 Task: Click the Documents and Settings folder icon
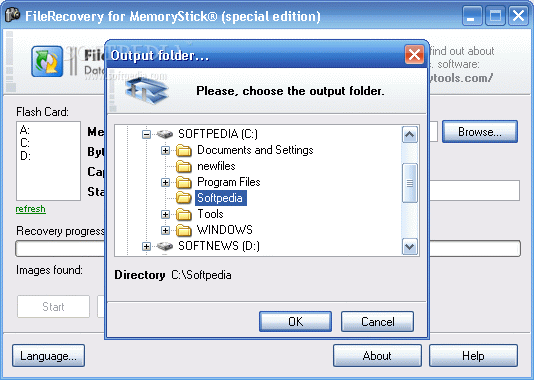click(x=184, y=150)
